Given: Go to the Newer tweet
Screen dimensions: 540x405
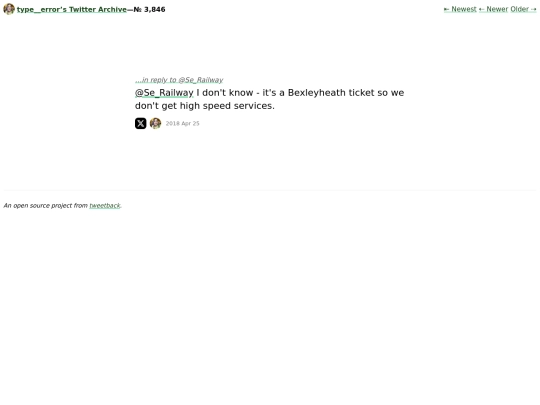Looking at the screenshot, I should coord(494,9).
